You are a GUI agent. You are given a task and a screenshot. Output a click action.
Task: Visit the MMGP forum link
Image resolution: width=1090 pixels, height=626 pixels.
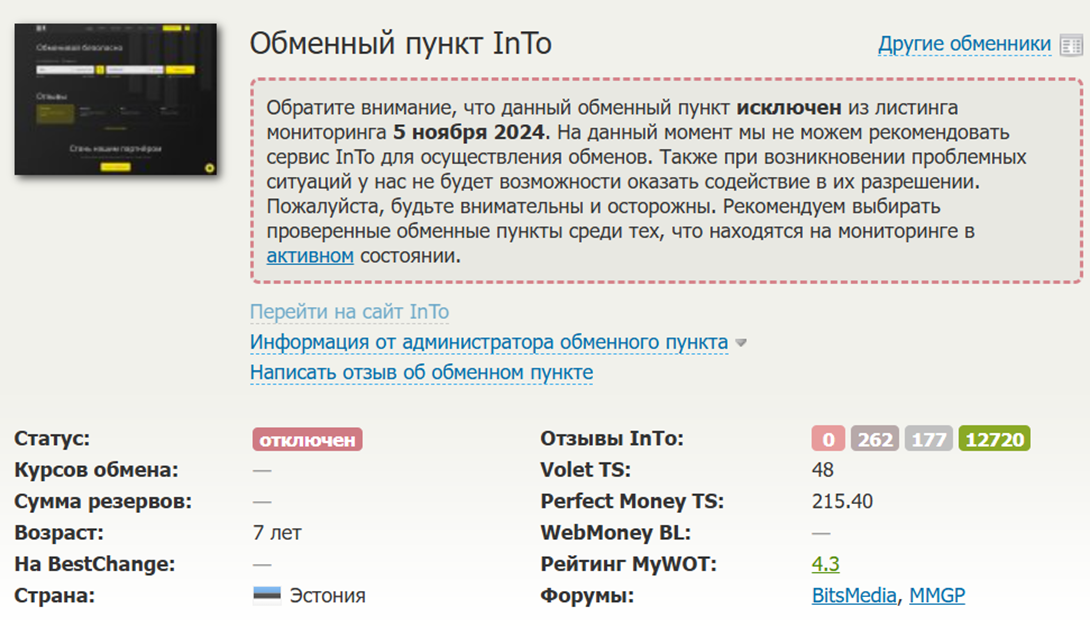tap(937, 596)
